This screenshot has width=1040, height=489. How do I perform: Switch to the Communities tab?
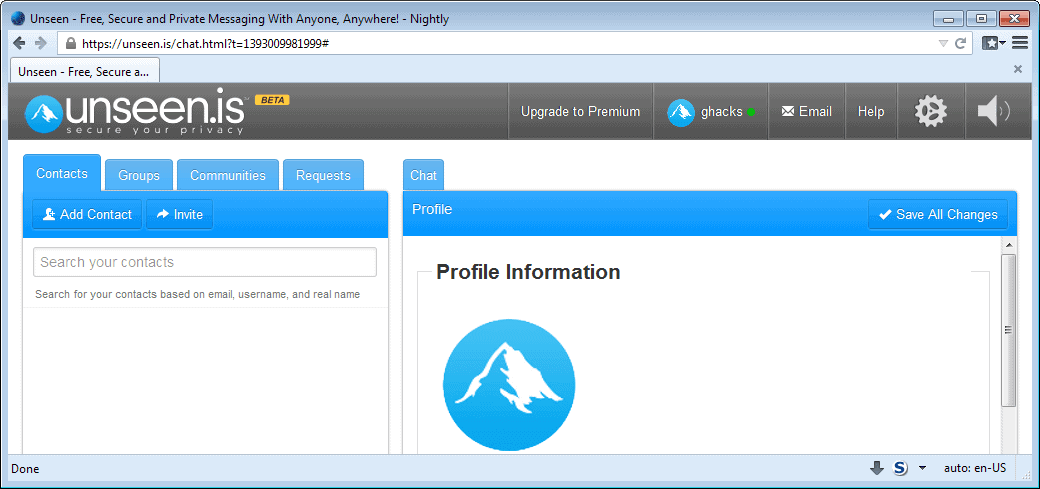[x=228, y=175]
